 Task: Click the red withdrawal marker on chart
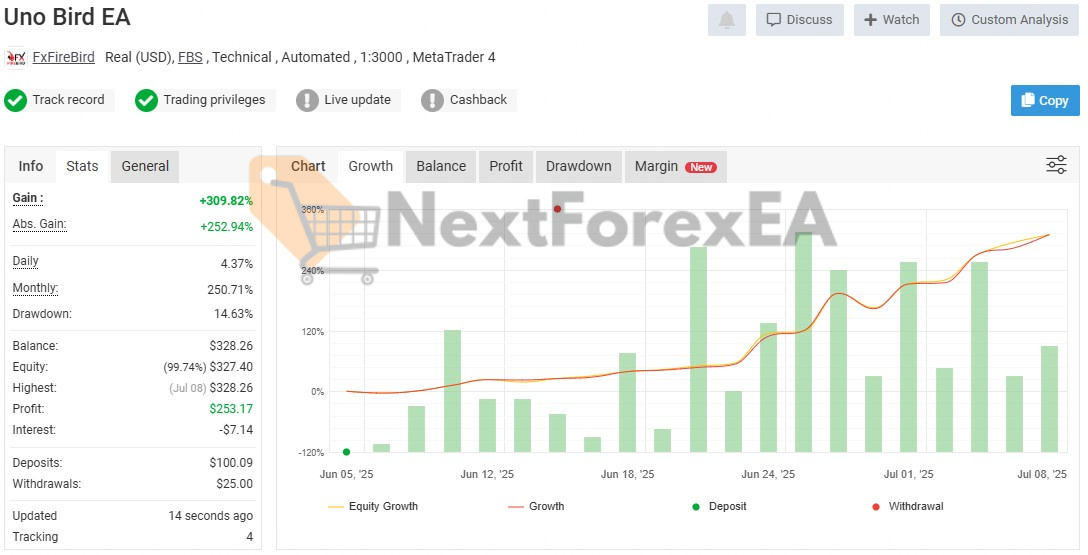coord(557,209)
